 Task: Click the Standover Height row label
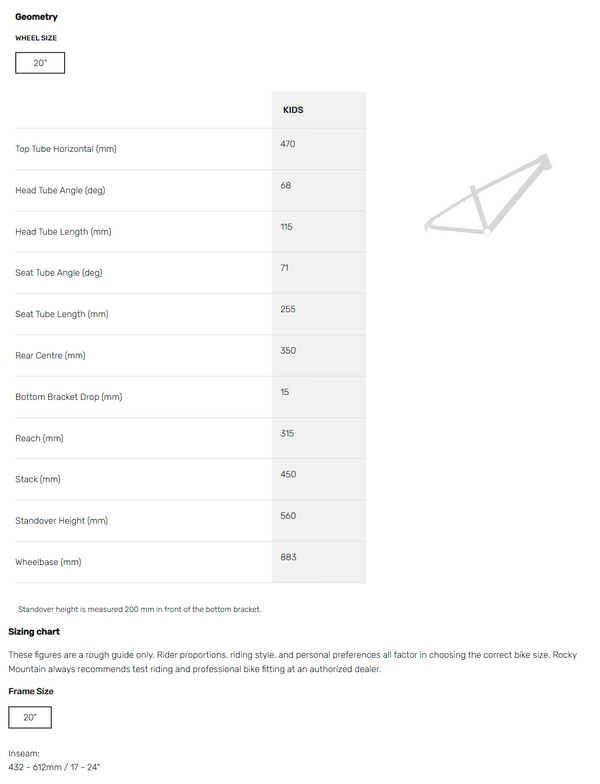tap(62, 521)
